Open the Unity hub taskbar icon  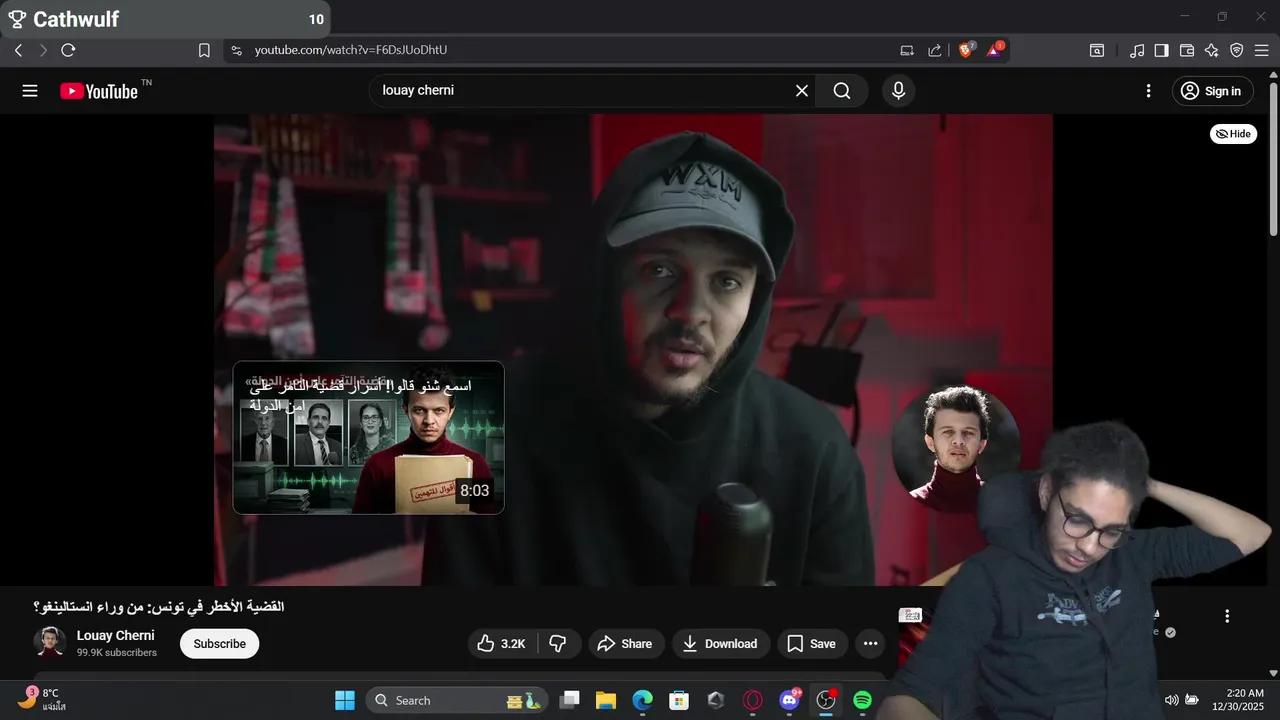coord(716,700)
